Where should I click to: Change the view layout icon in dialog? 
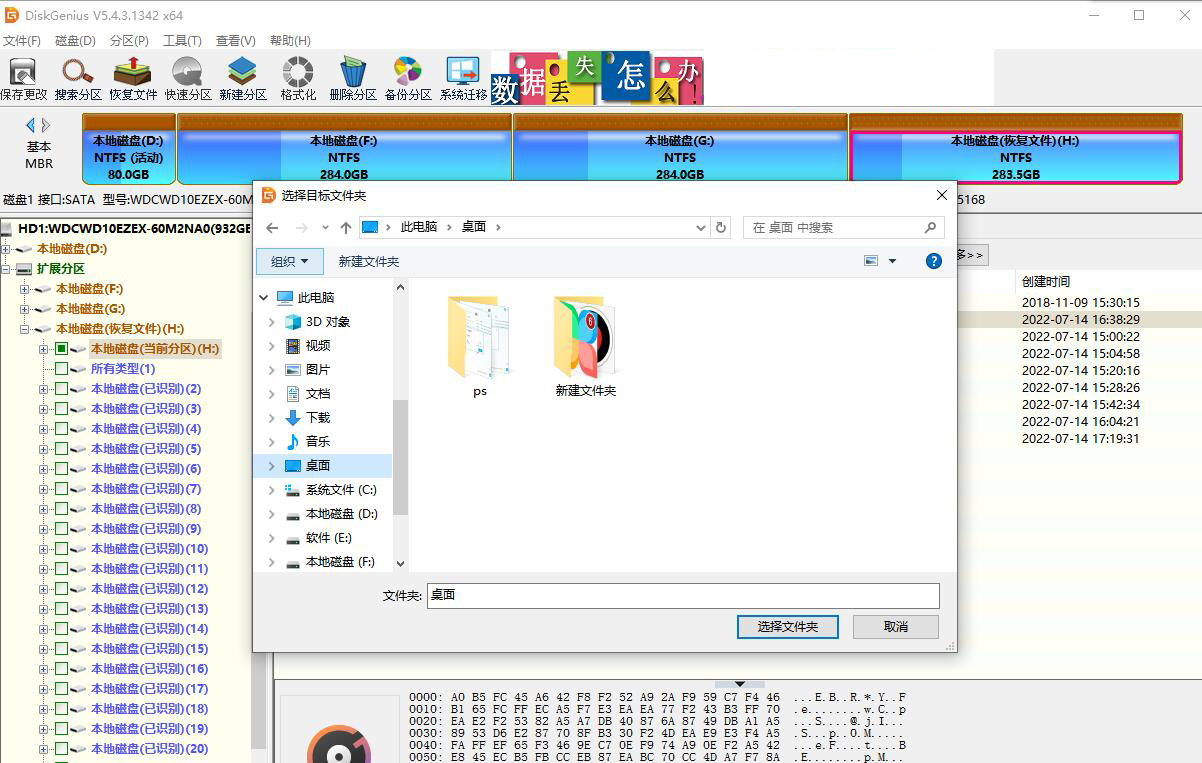tap(871, 261)
